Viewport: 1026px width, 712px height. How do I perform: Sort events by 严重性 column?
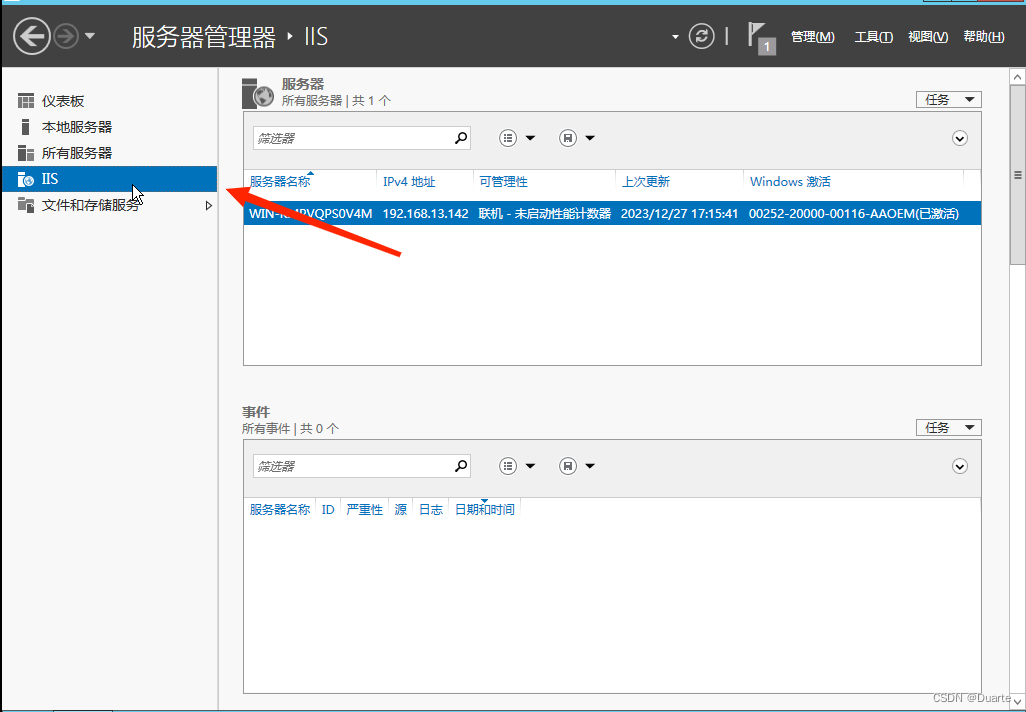tap(364, 509)
